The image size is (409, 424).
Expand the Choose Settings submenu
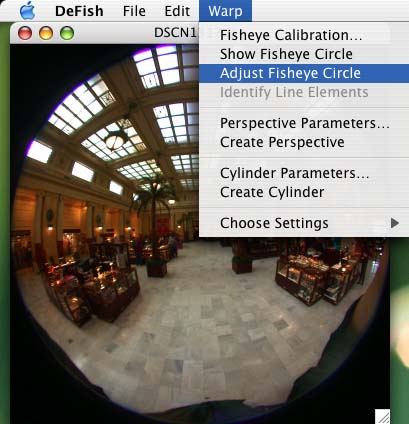point(304,223)
